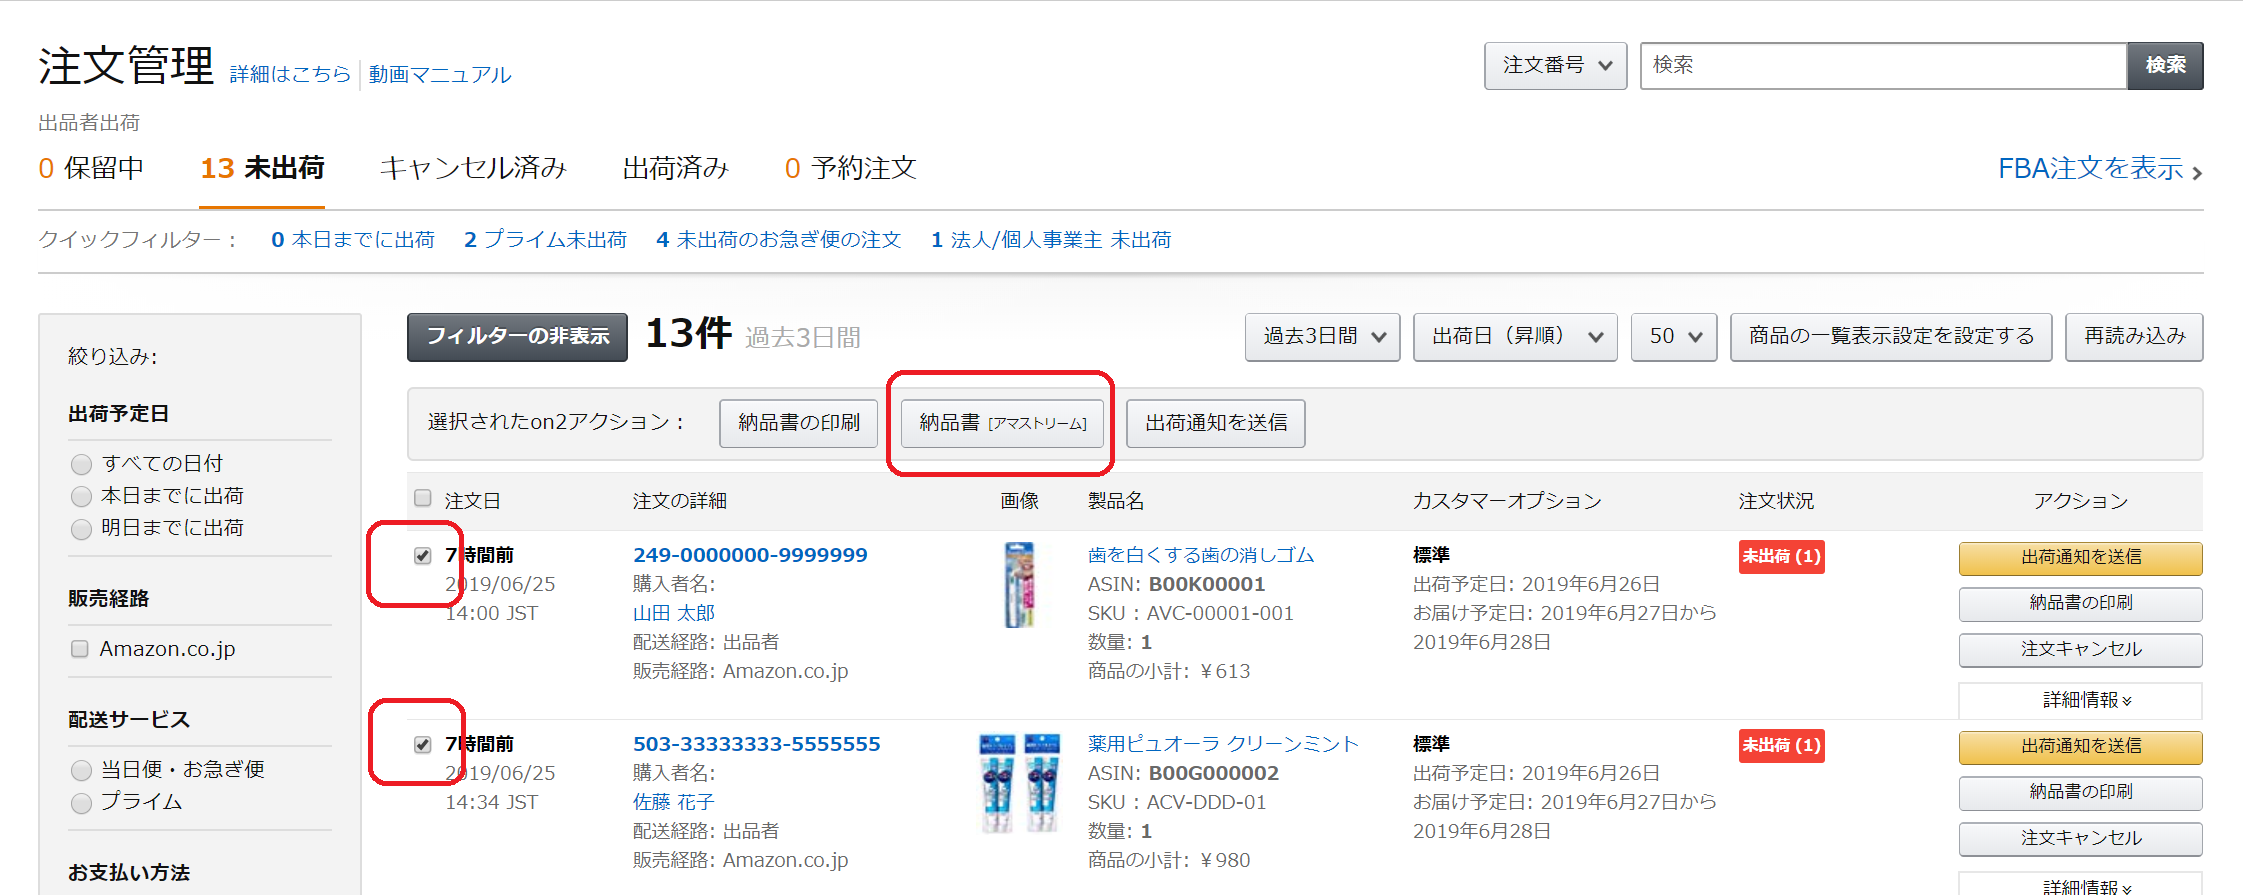This screenshot has width=2243, height=895.
Task: Click the 未出荷 (1) badge of second order
Action: tap(1781, 745)
